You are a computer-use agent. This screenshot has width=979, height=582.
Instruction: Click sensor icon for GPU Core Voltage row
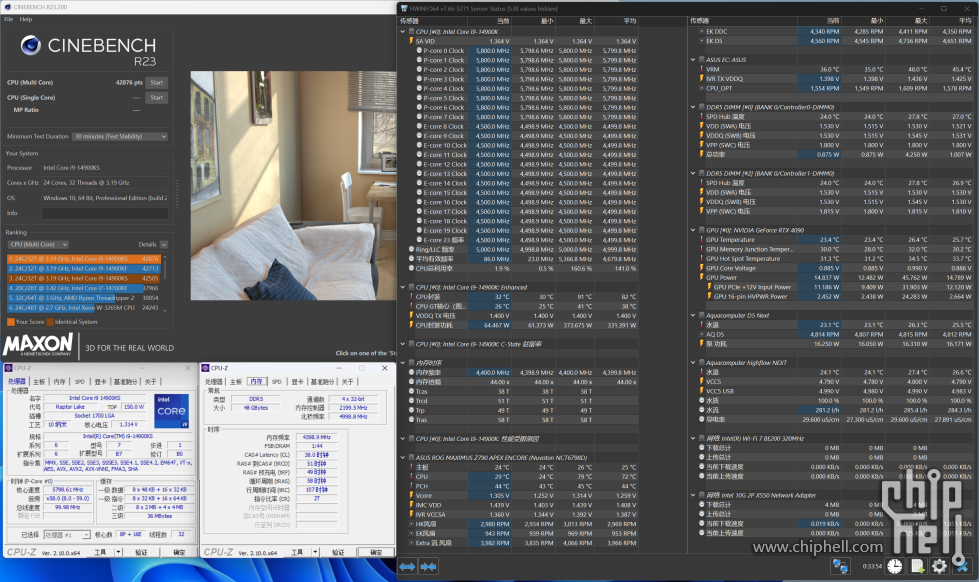pyautogui.click(x=701, y=268)
